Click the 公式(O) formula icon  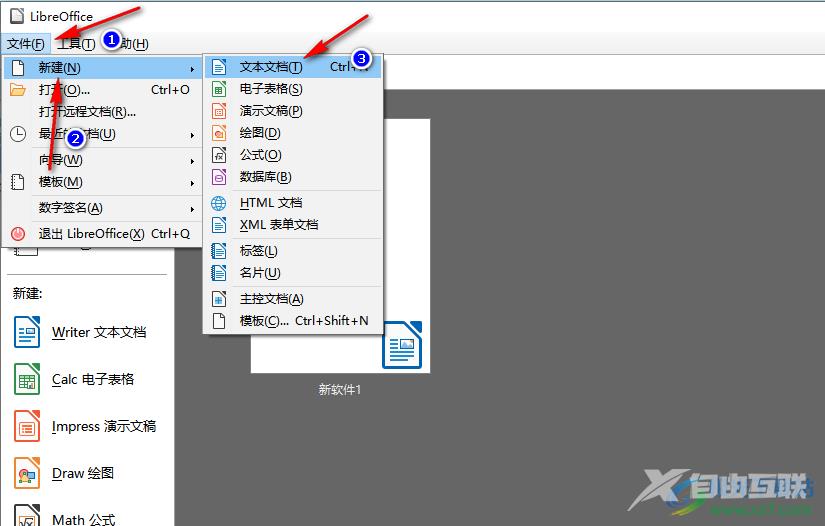pos(219,155)
